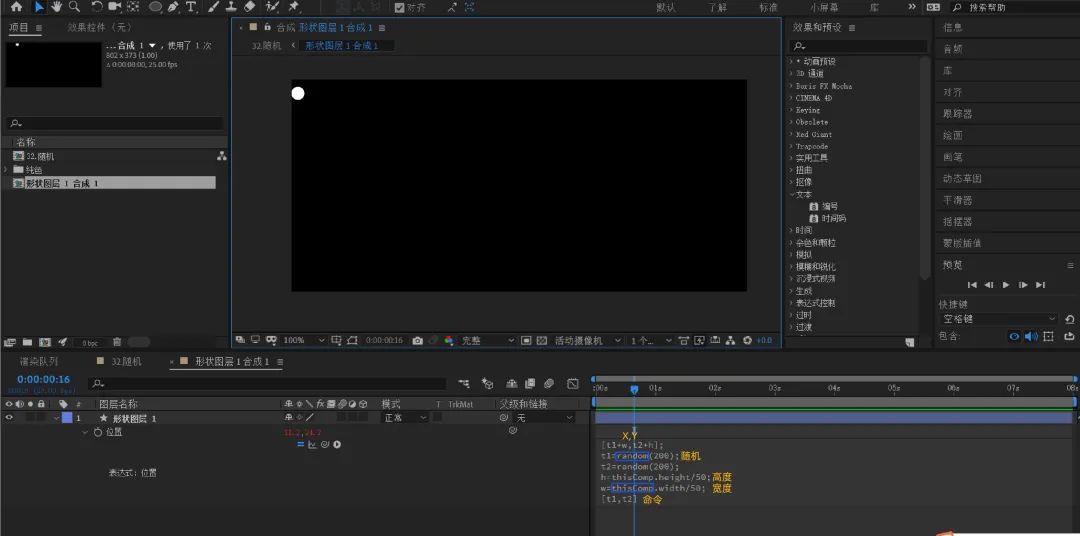The height and width of the screenshot is (536, 1080).
Task: Select the Type text tool
Action: (x=191, y=7)
